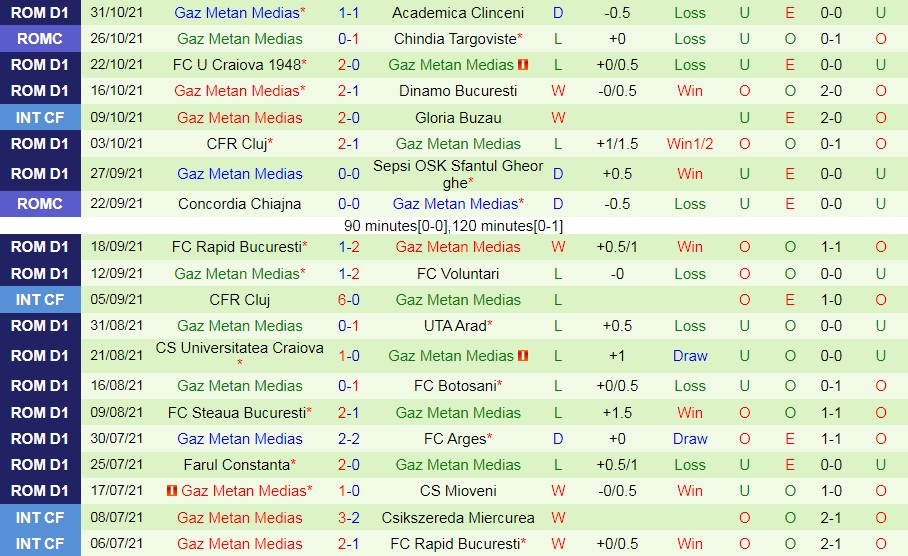
Task: Click INT CF label dated 09/10/21
Action: click(40, 118)
